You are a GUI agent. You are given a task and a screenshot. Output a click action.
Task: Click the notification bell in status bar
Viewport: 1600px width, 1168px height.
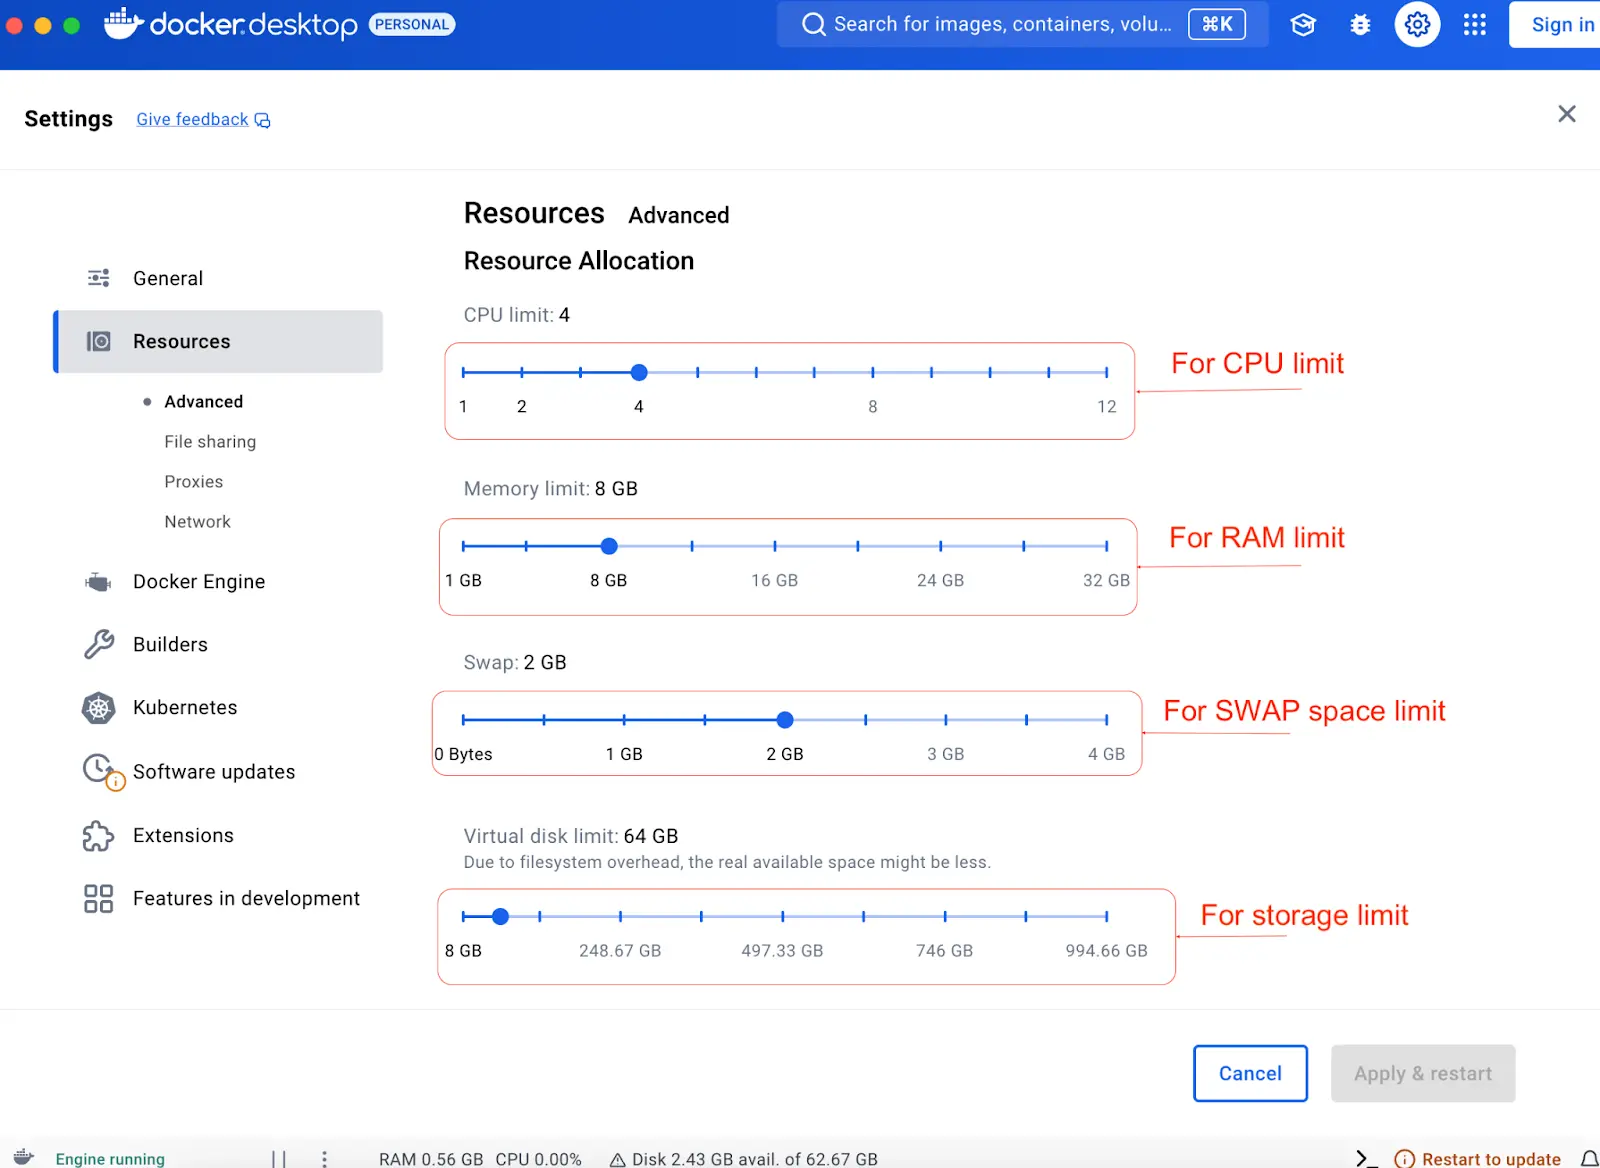point(1588,1158)
